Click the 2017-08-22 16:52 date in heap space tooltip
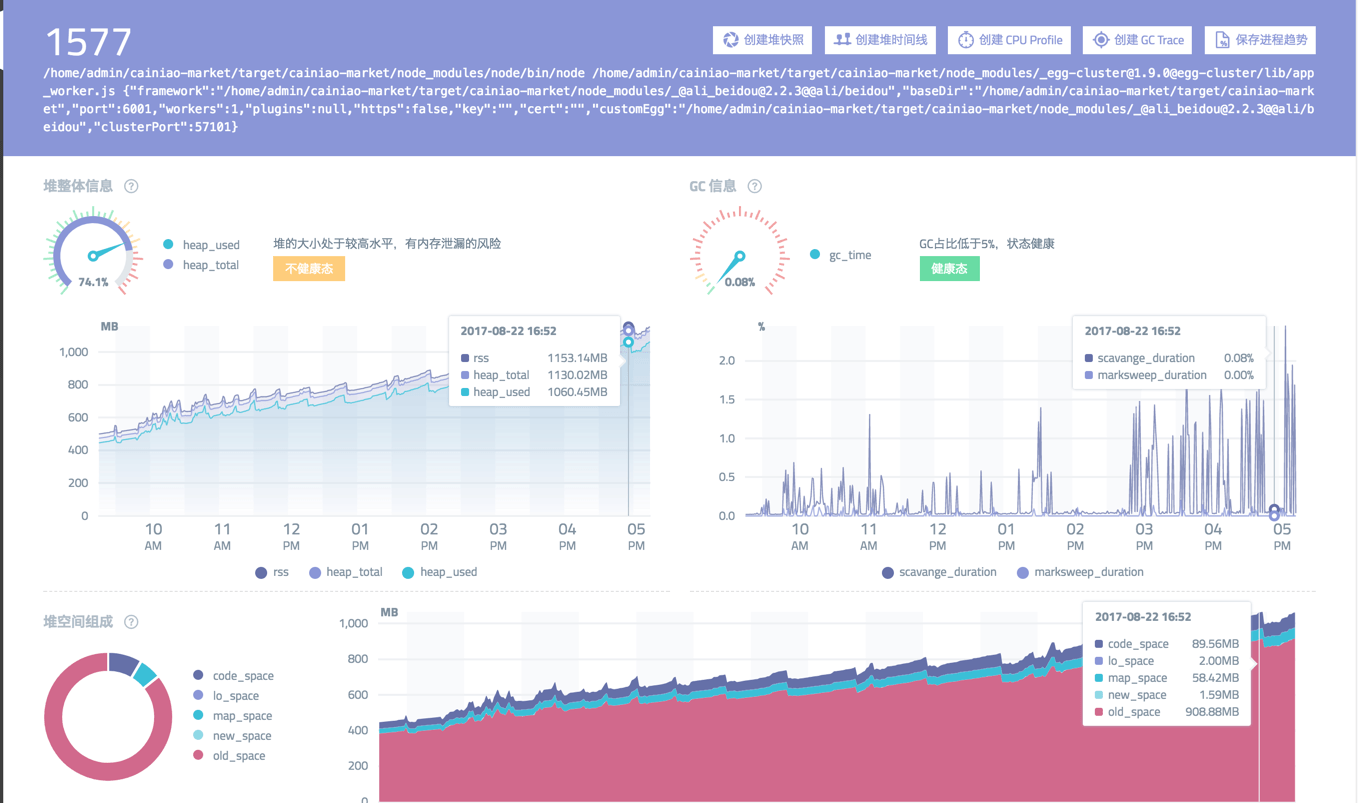 1143,617
